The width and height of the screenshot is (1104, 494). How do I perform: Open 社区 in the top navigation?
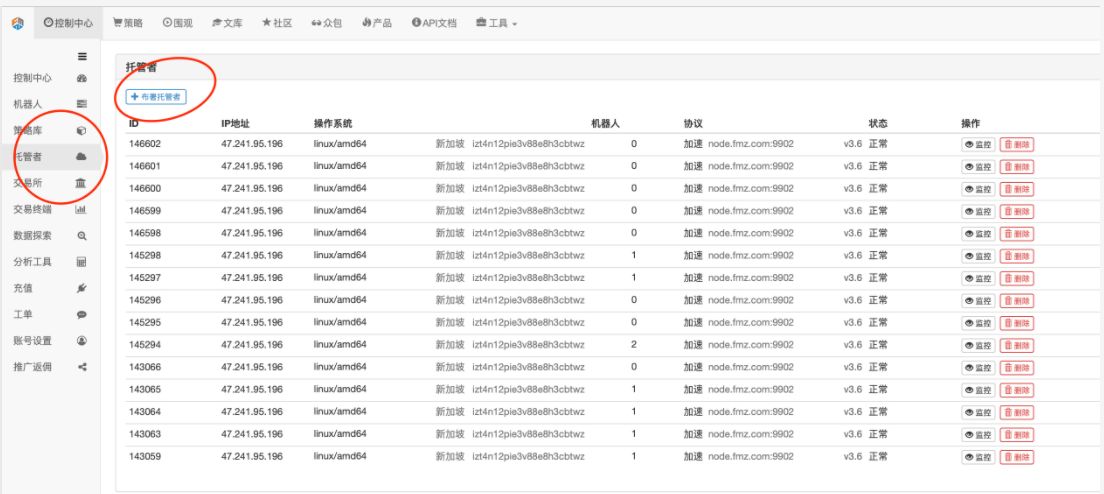click(277, 23)
